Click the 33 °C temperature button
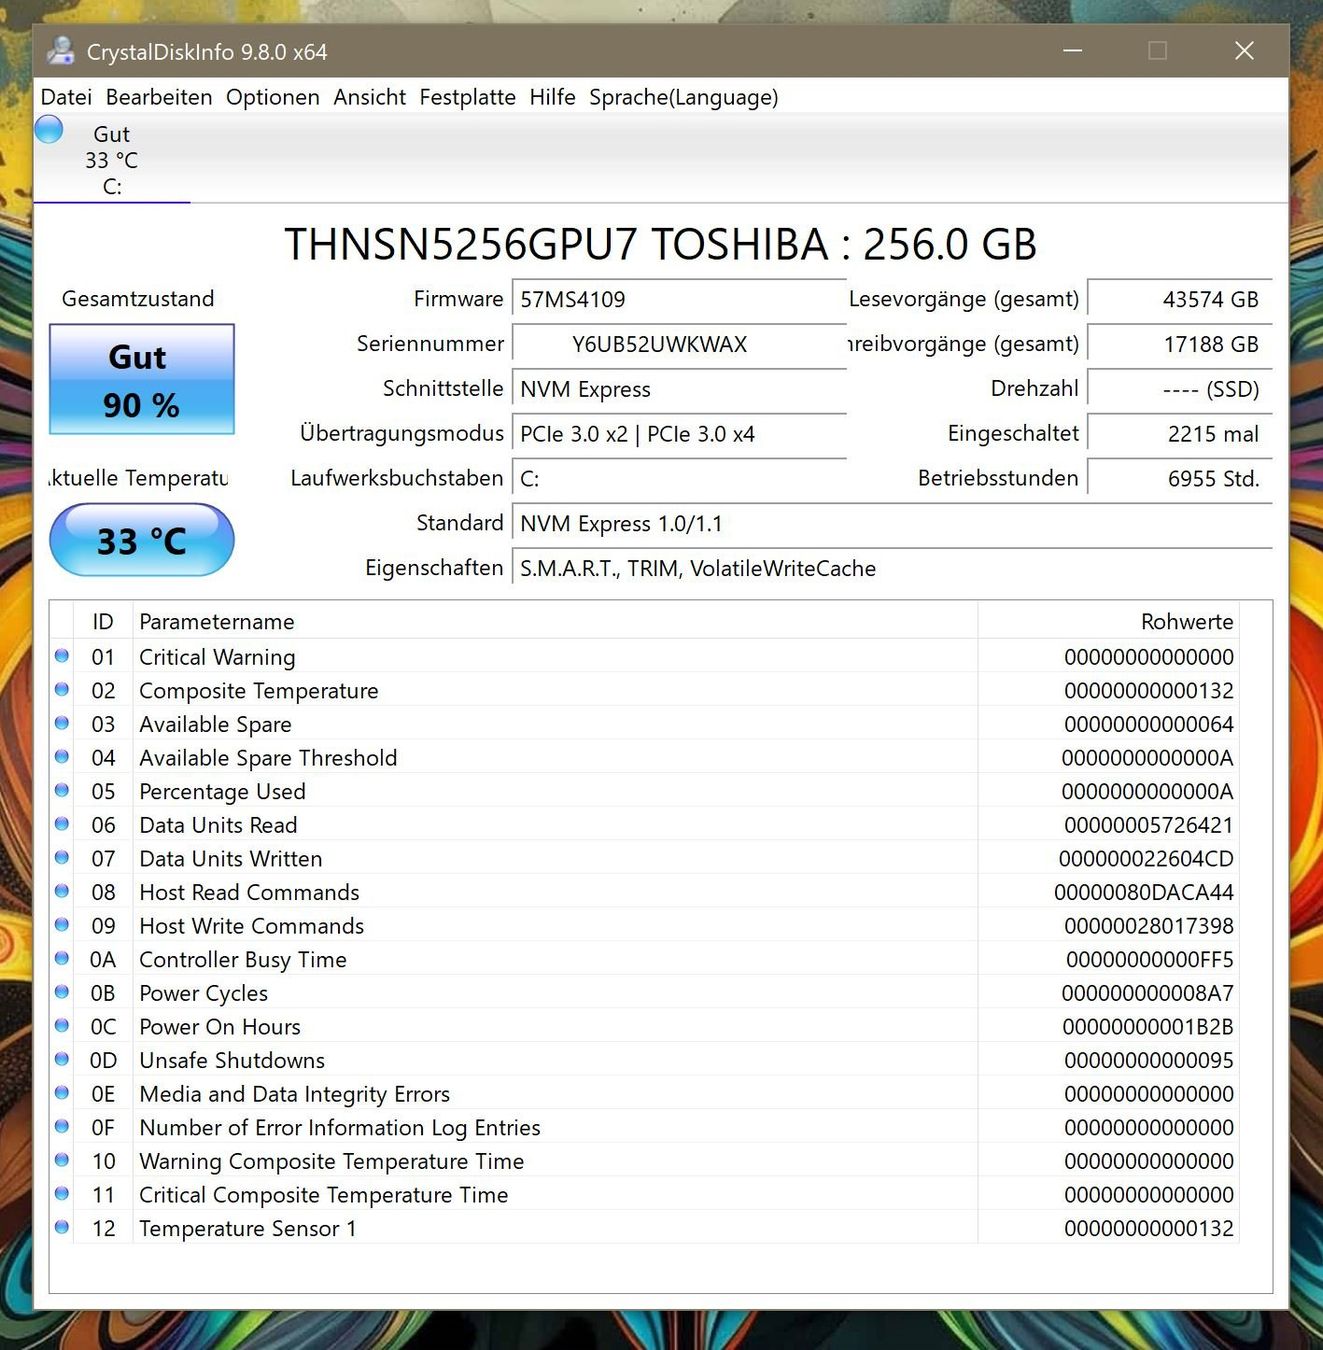Image resolution: width=1323 pixels, height=1350 pixels. point(142,540)
